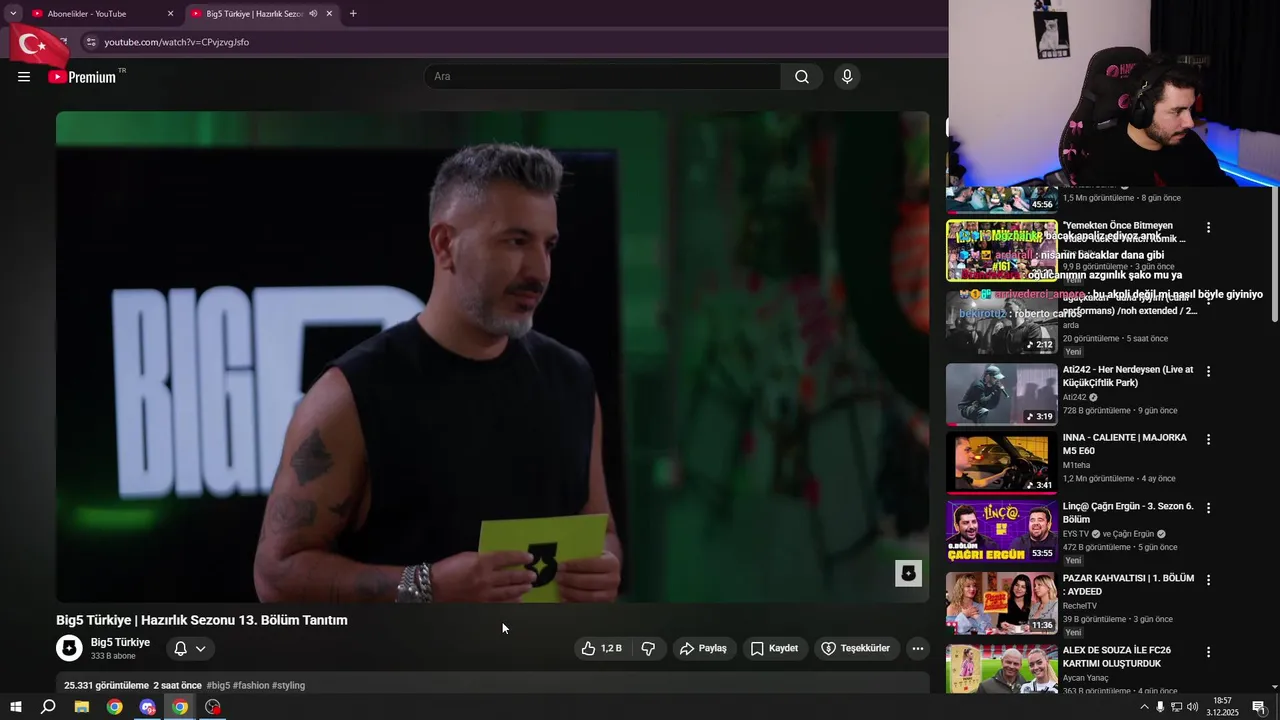Open the tab search dropdown arrow

(x=13, y=14)
